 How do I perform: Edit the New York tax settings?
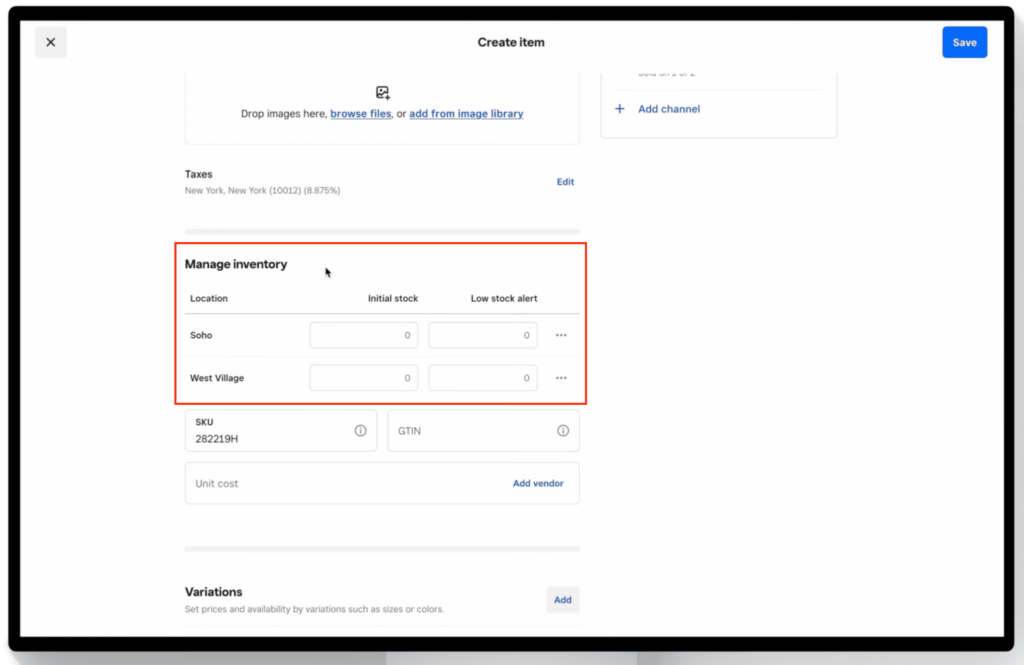565,182
